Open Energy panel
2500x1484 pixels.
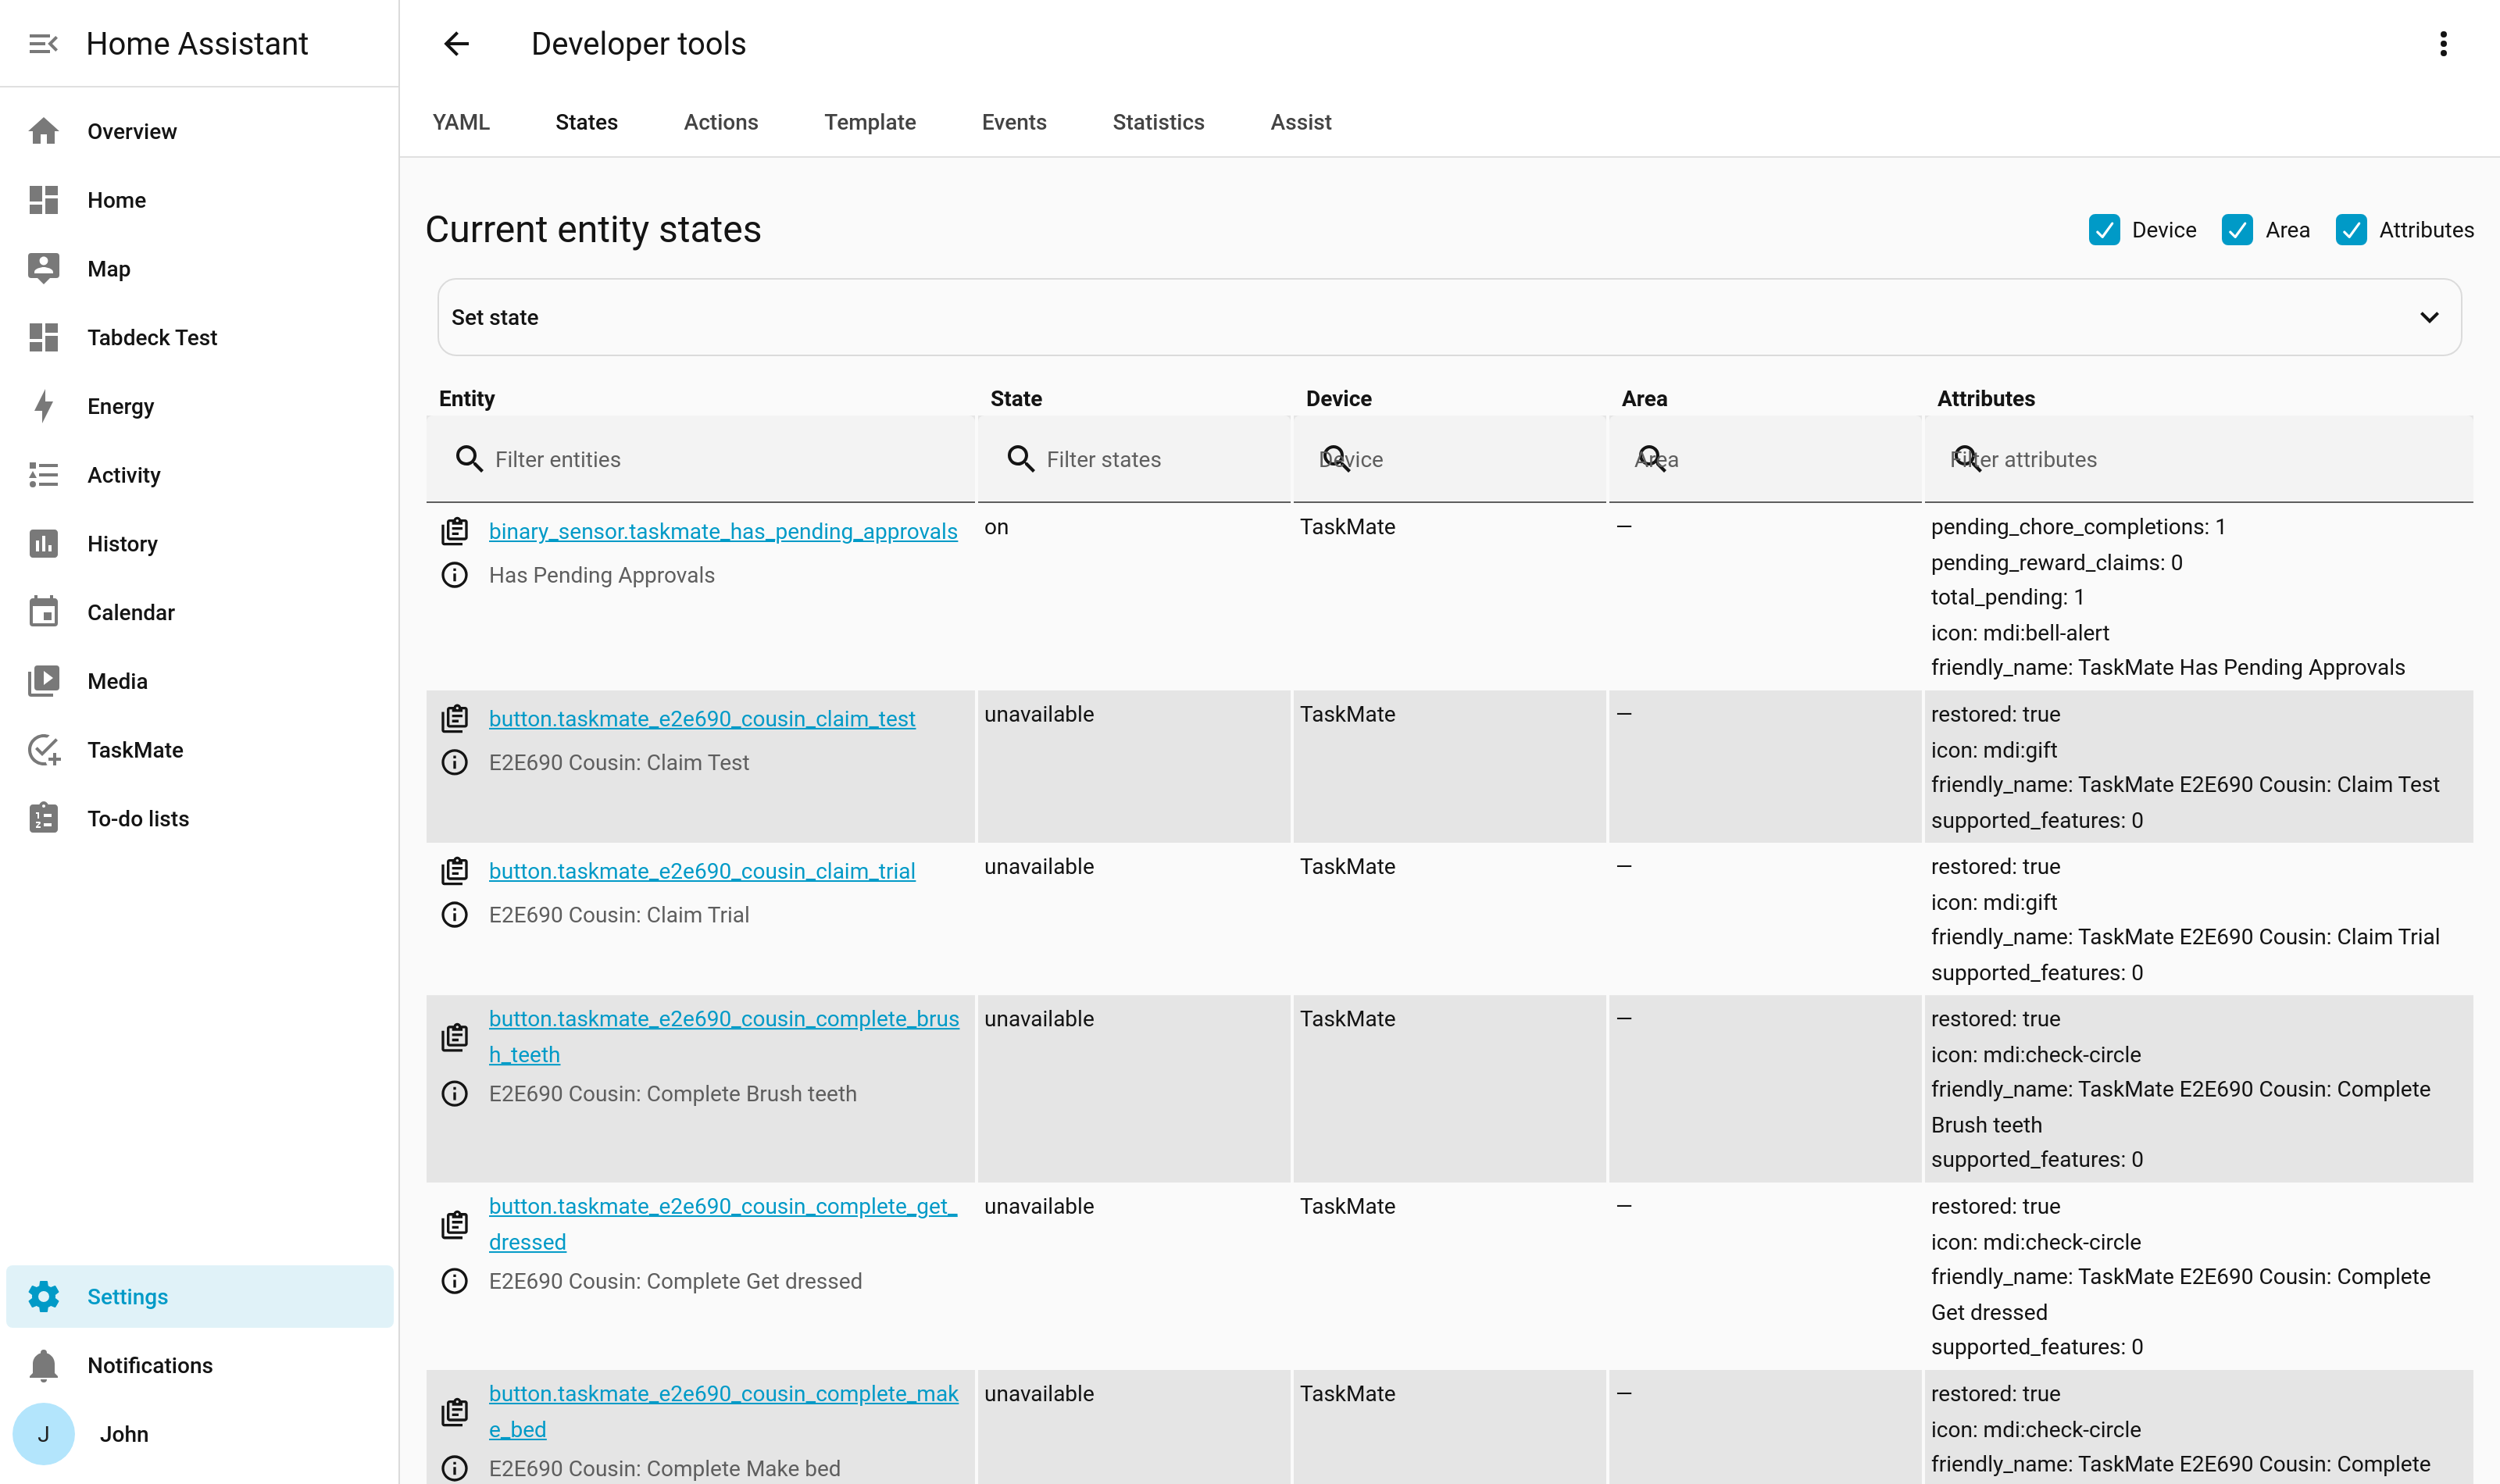[x=199, y=406]
